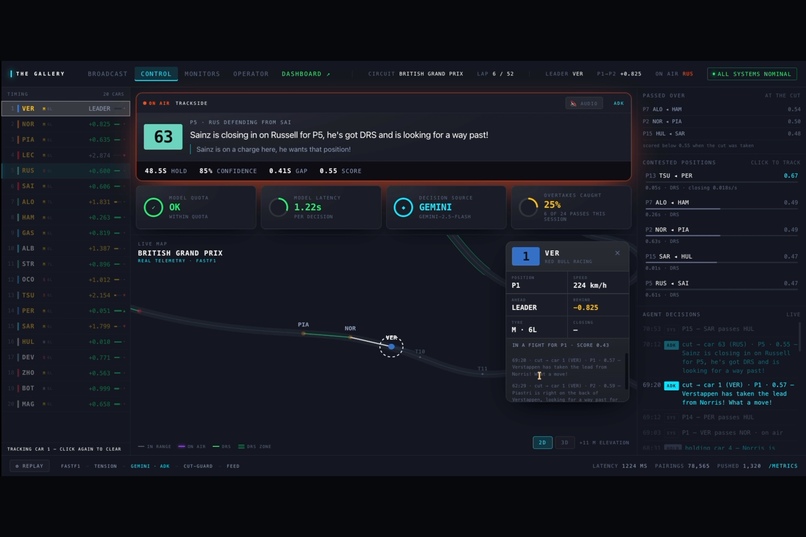
Task: Open the Broadcast tab
Action: 107,74
